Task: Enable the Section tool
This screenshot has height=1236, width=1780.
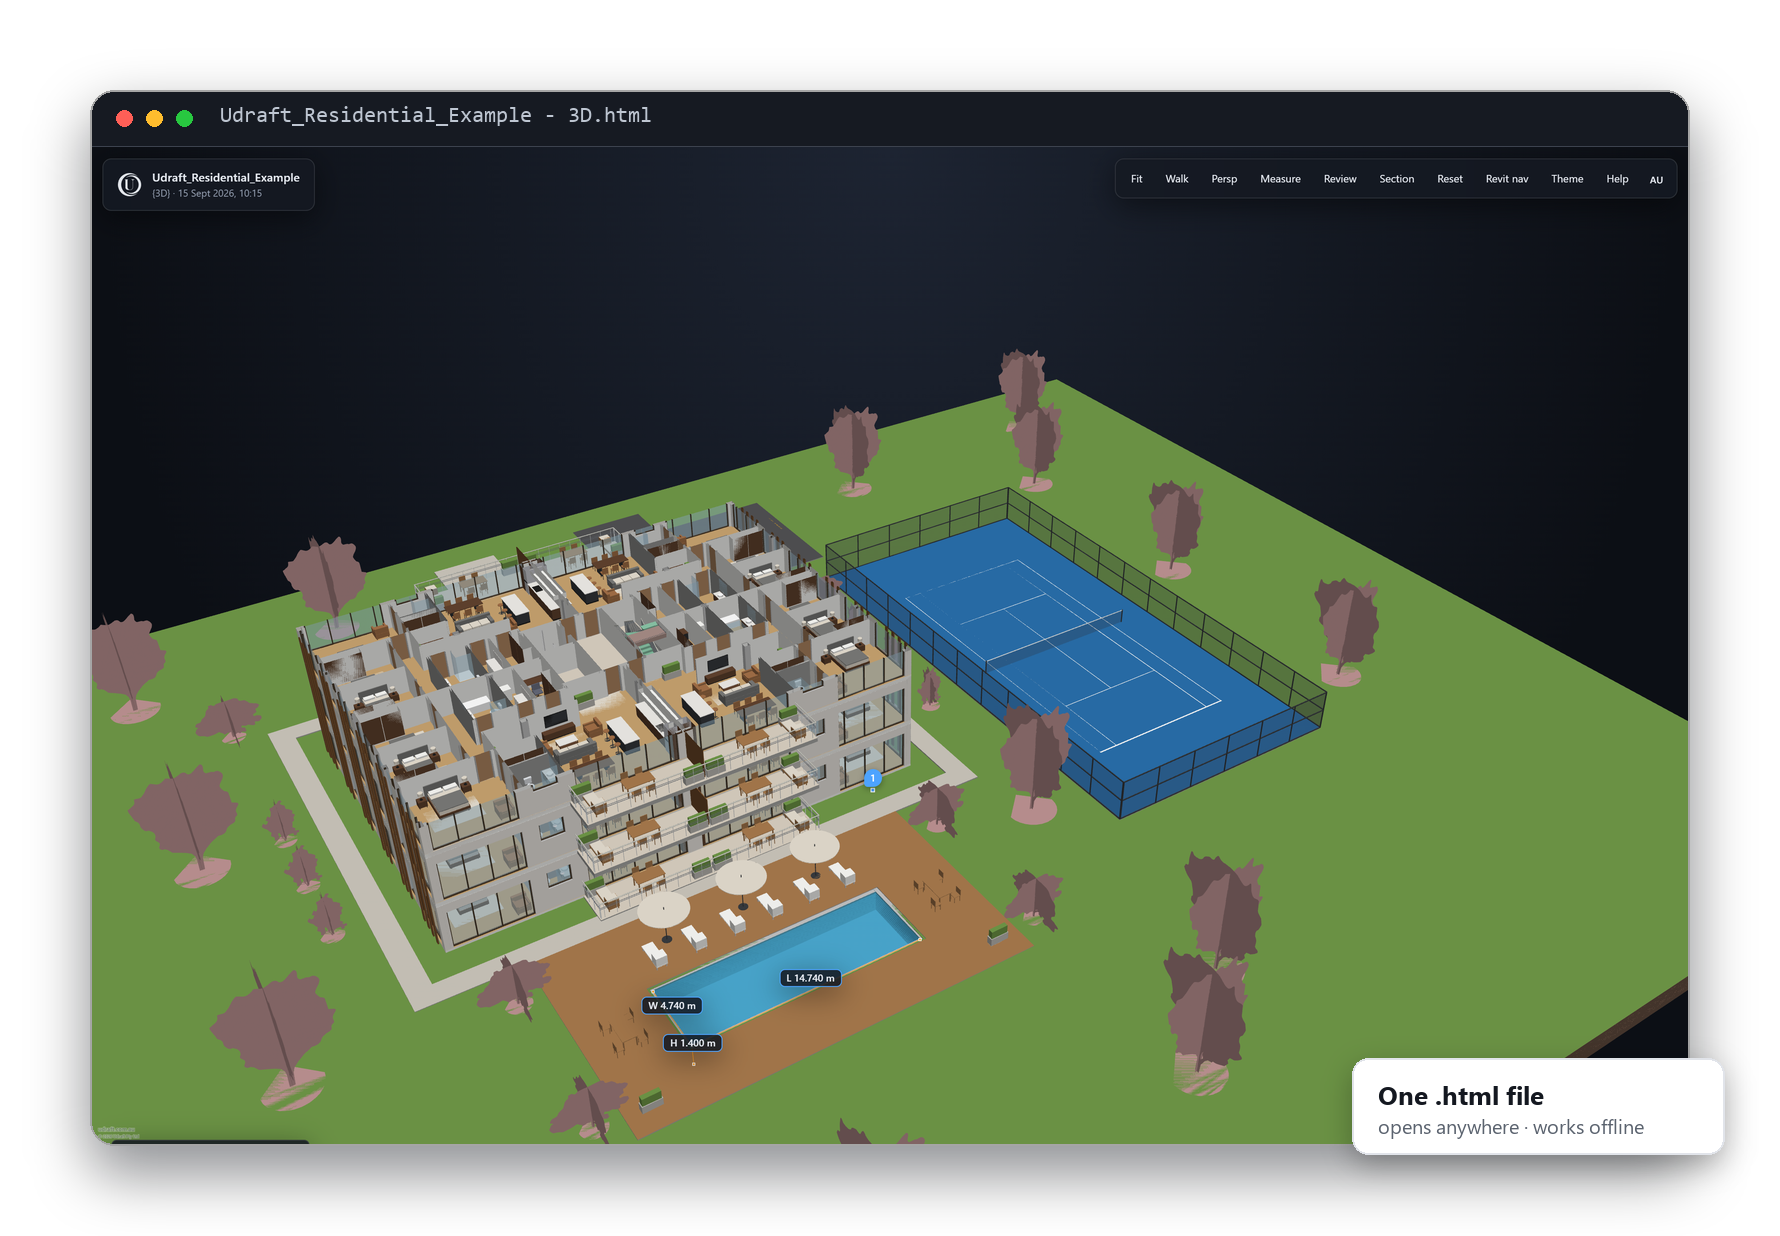Action: pyautogui.click(x=1396, y=179)
